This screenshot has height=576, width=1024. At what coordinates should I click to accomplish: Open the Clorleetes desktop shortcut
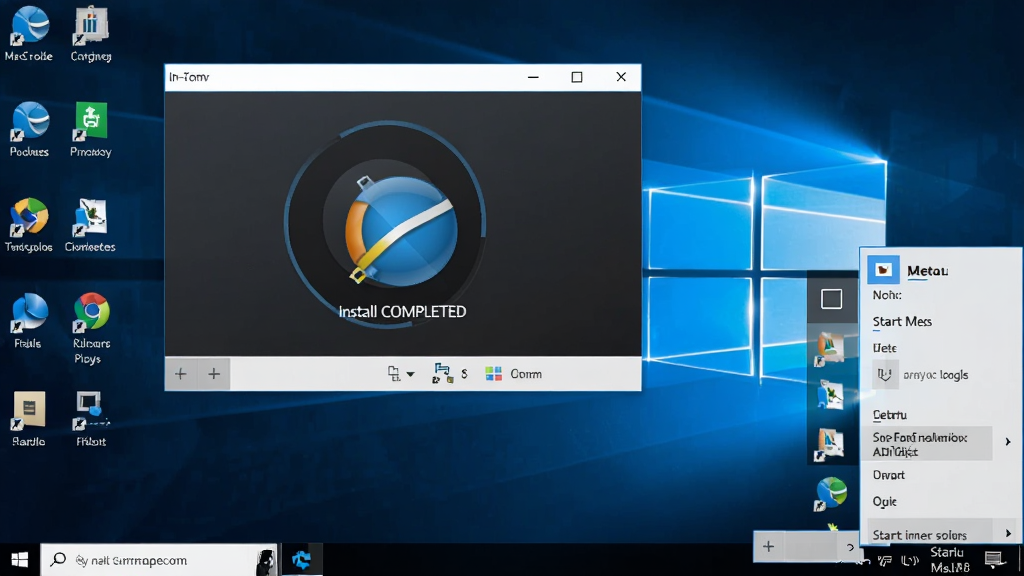(x=90, y=224)
